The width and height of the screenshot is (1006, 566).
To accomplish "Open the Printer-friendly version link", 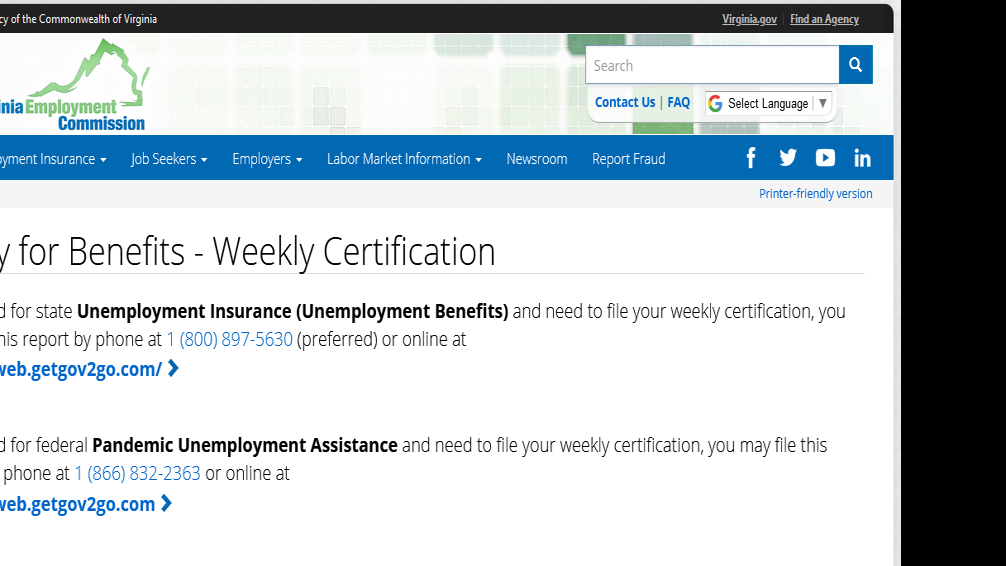I will [815, 193].
